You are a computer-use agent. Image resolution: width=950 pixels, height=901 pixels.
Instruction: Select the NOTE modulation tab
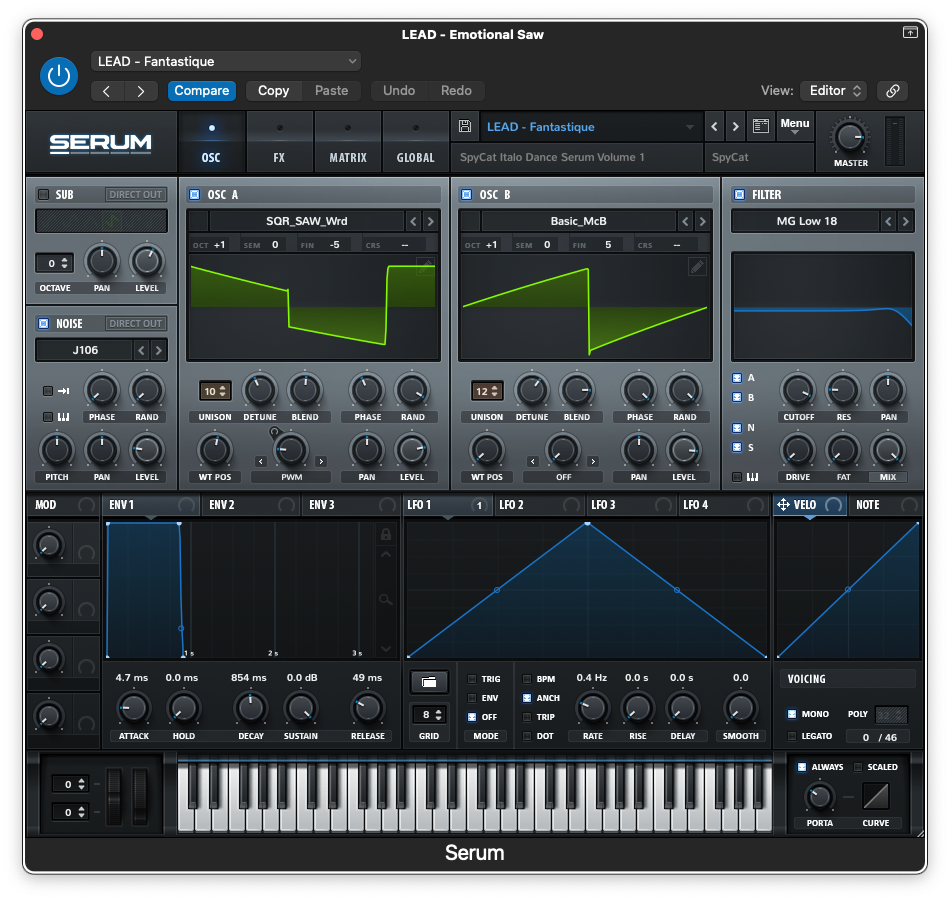(885, 505)
